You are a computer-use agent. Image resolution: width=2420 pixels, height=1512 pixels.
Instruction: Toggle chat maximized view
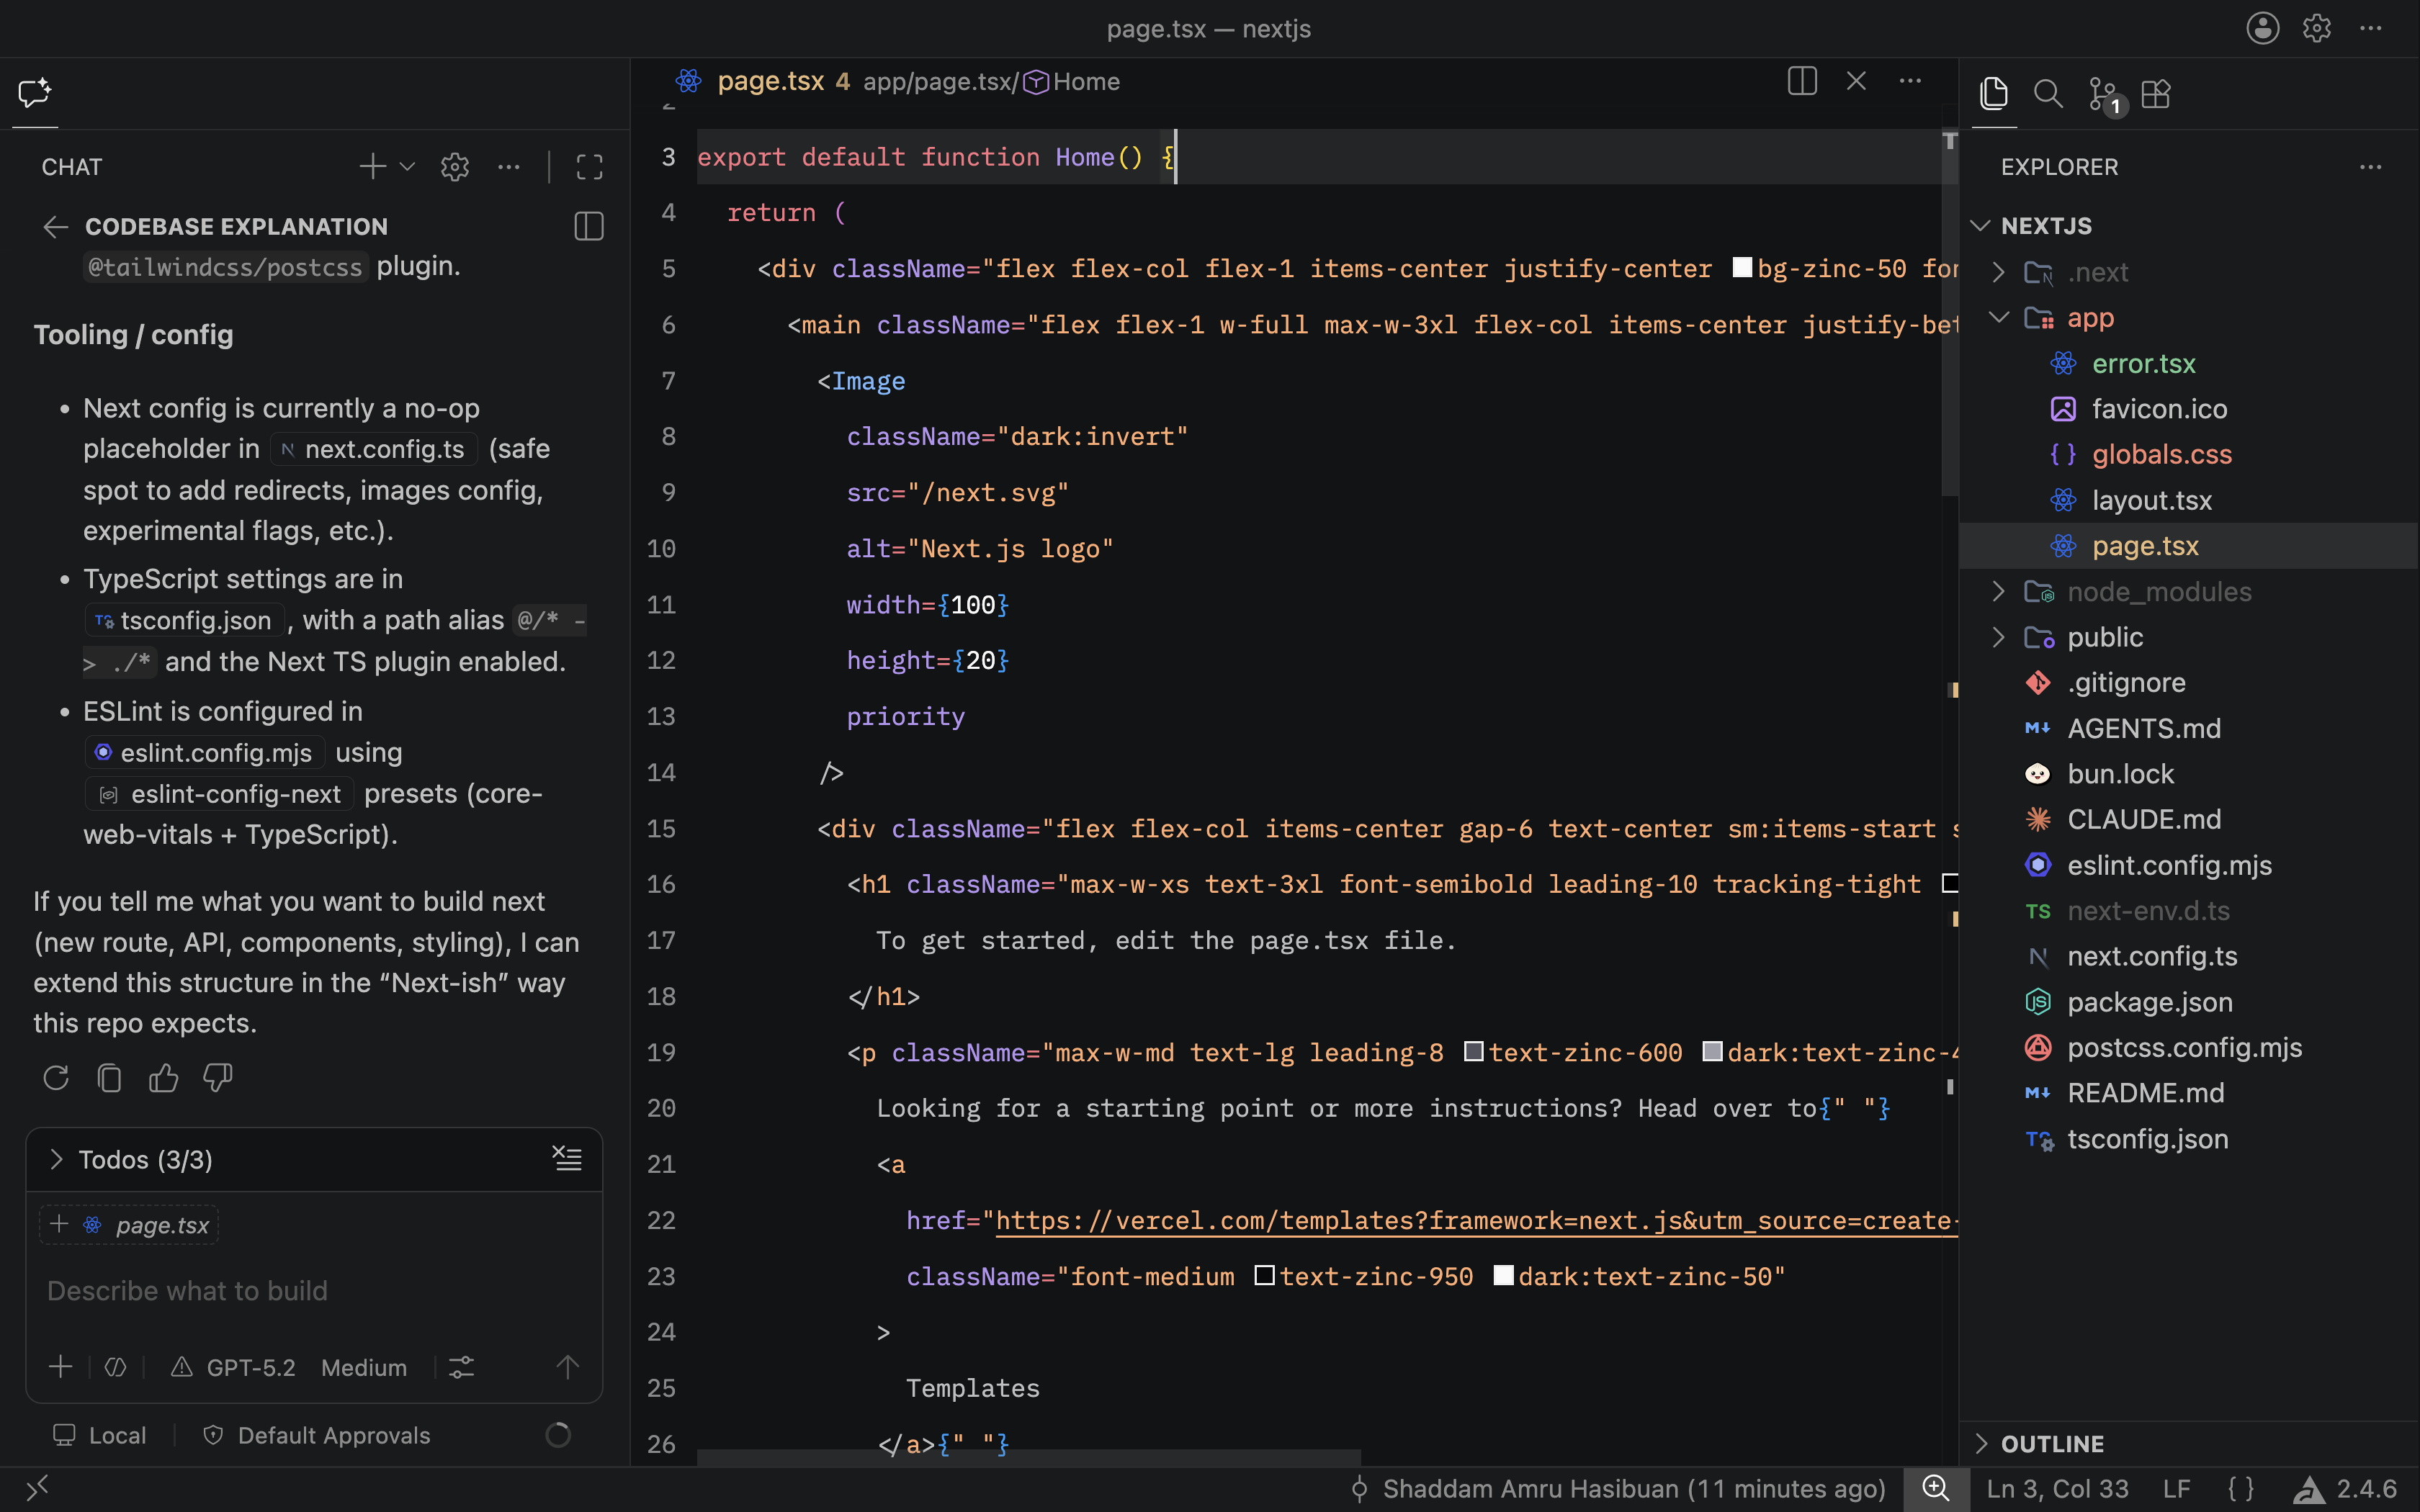pos(590,167)
